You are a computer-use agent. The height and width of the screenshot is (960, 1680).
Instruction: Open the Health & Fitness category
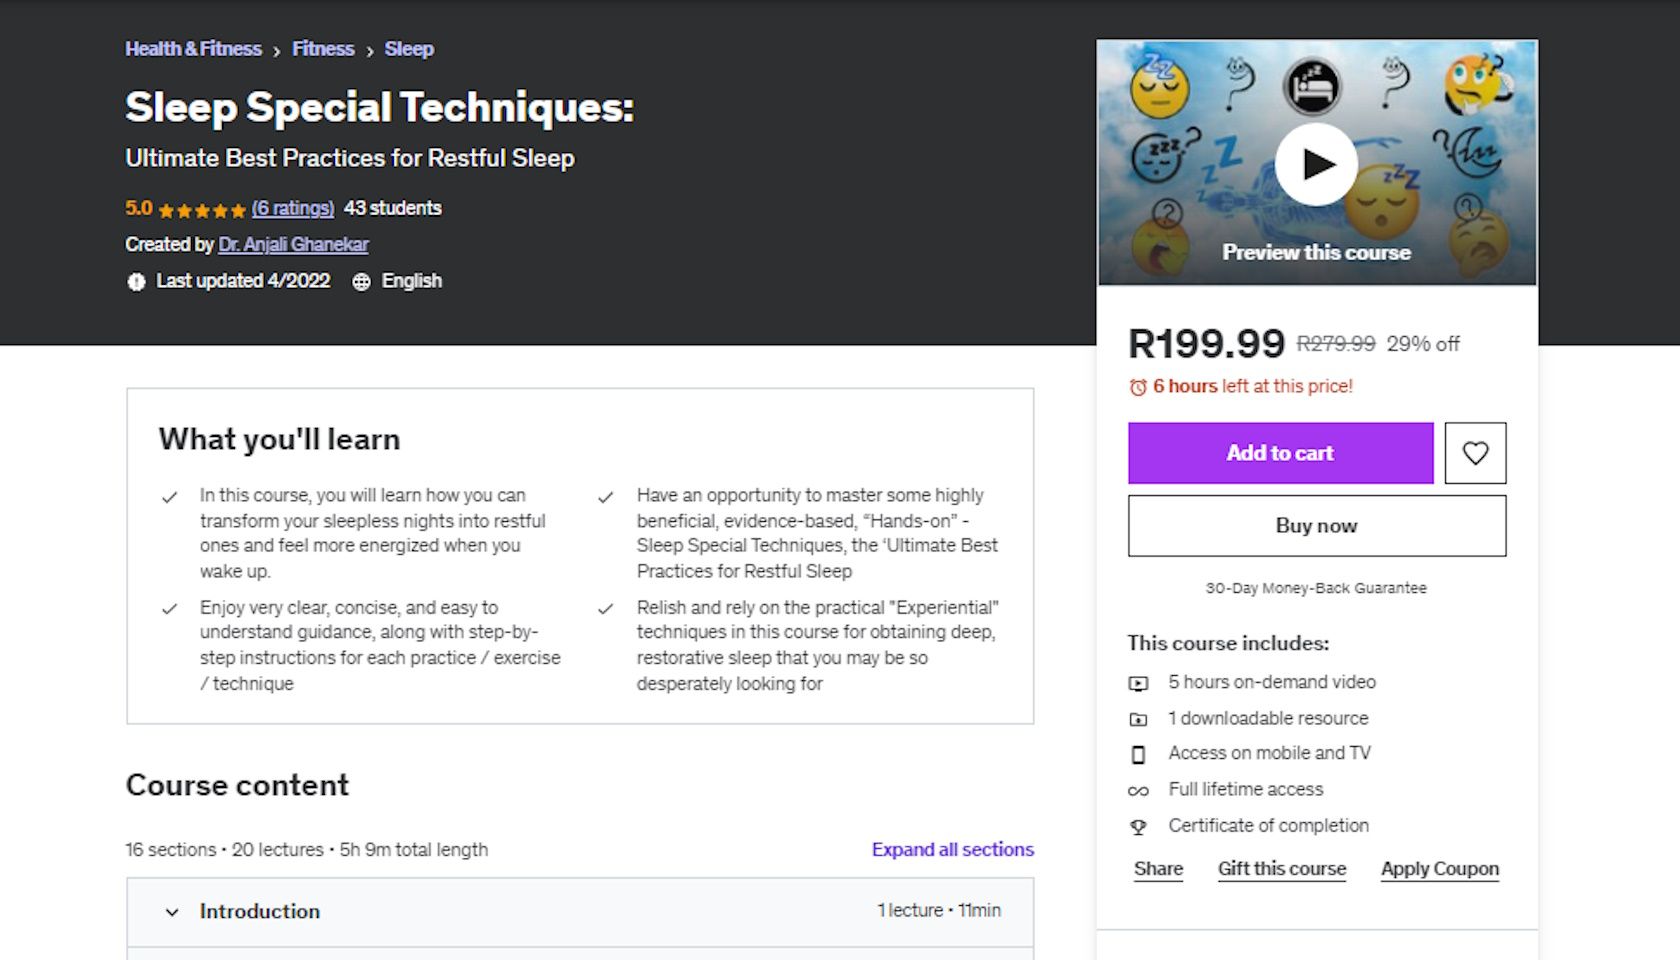(x=193, y=48)
